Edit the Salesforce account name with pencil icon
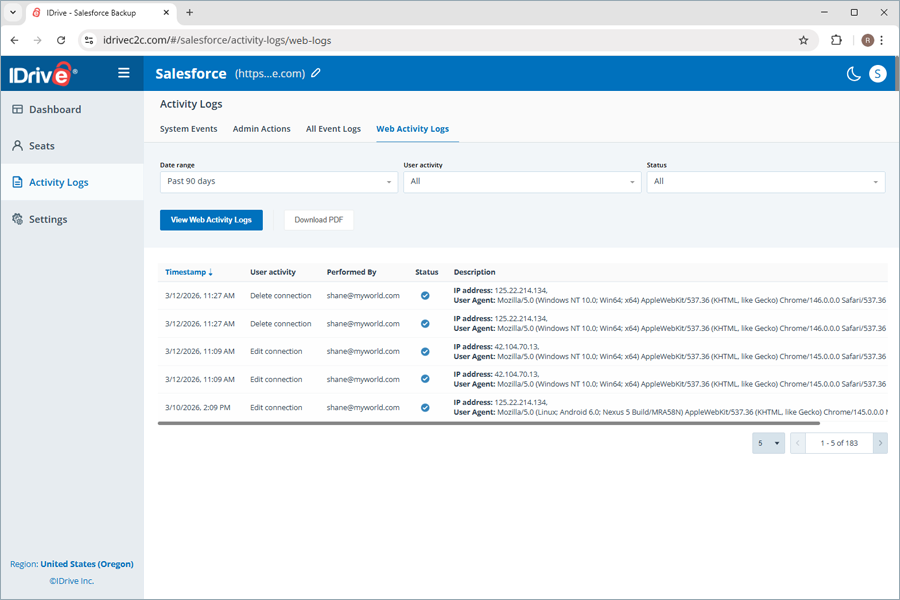This screenshot has width=900, height=600. point(316,73)
